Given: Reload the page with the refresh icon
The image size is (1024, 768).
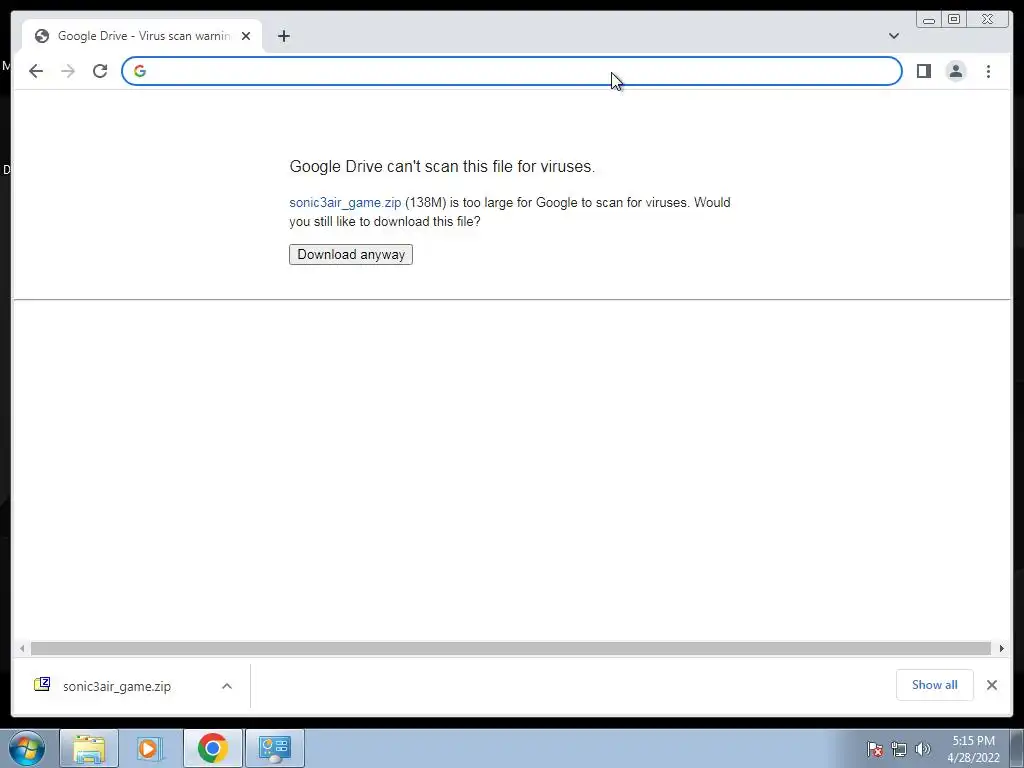Looking at the screenshot, I should click(x=100, y=71).
